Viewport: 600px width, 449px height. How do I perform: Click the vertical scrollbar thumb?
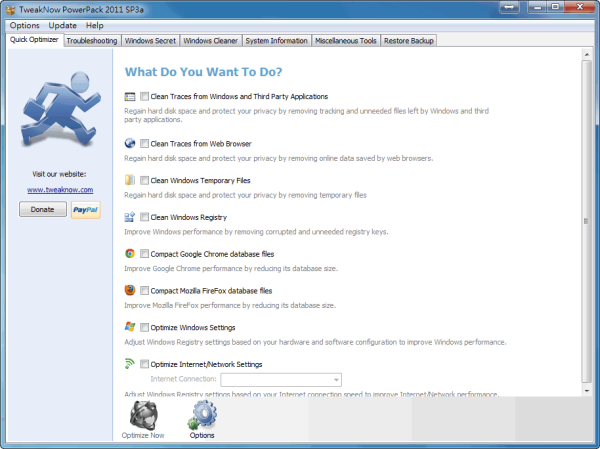[x=587, y=221]
